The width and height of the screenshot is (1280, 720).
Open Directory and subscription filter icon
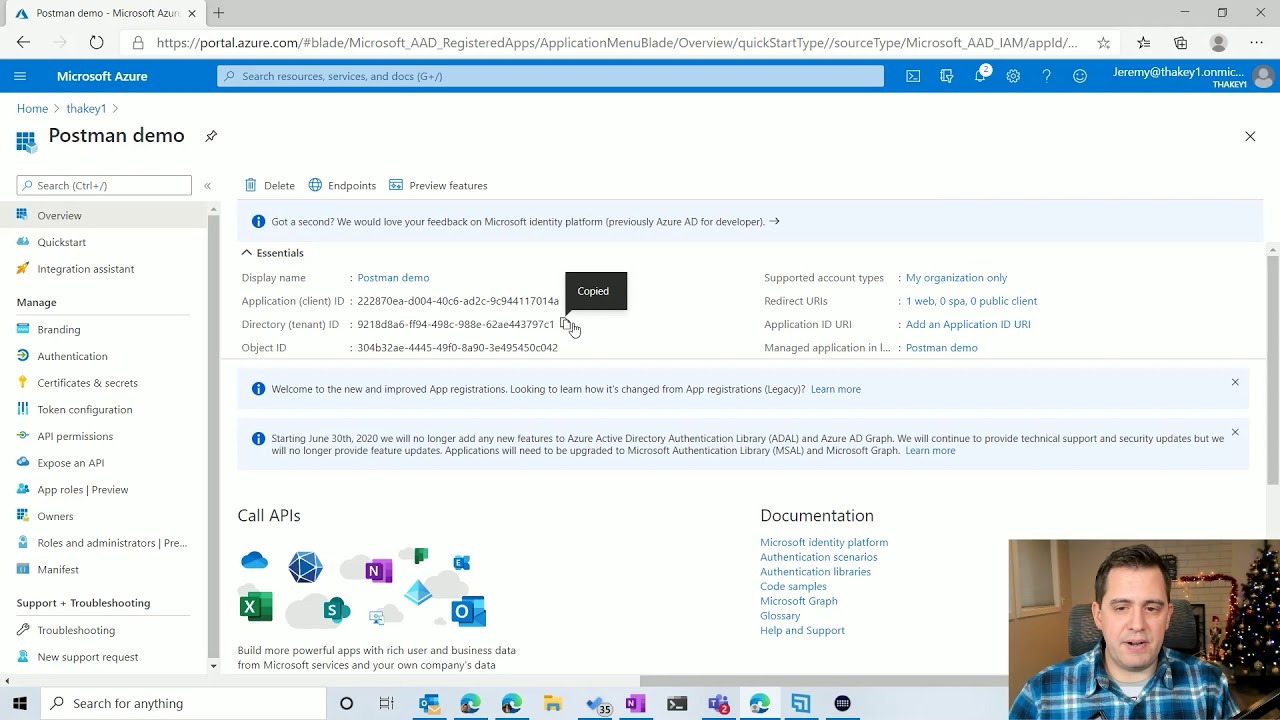[x=946, y=76]
